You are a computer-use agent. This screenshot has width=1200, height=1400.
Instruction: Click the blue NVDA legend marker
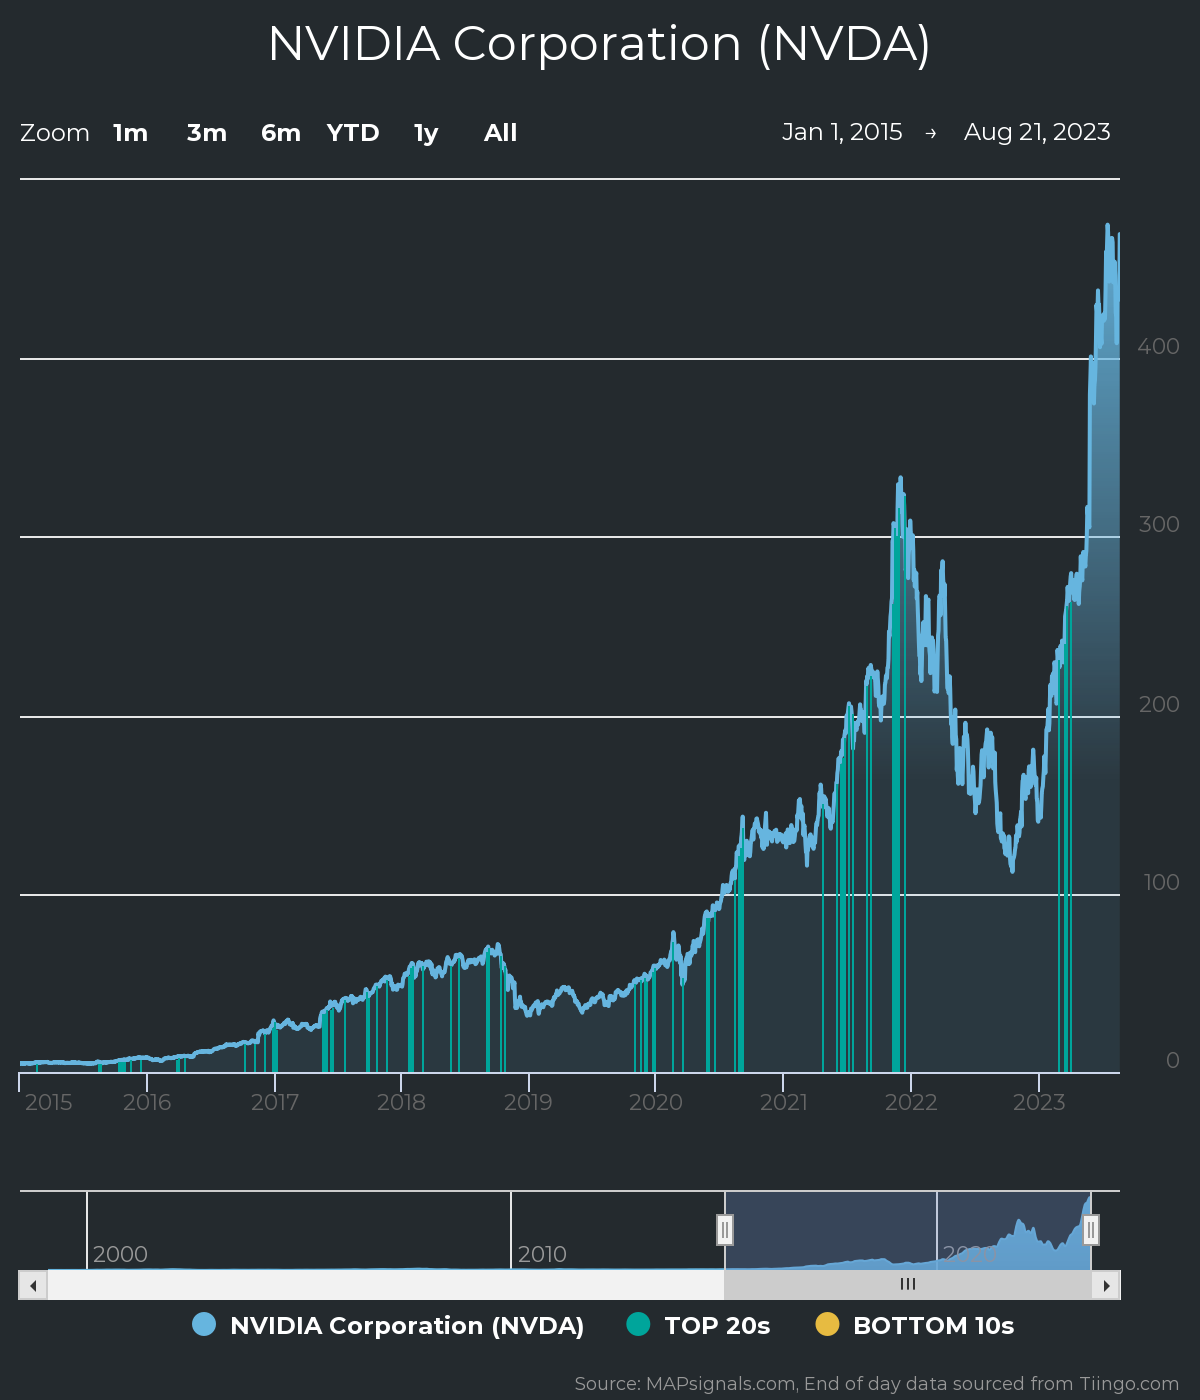click(x=204, y=1324)
